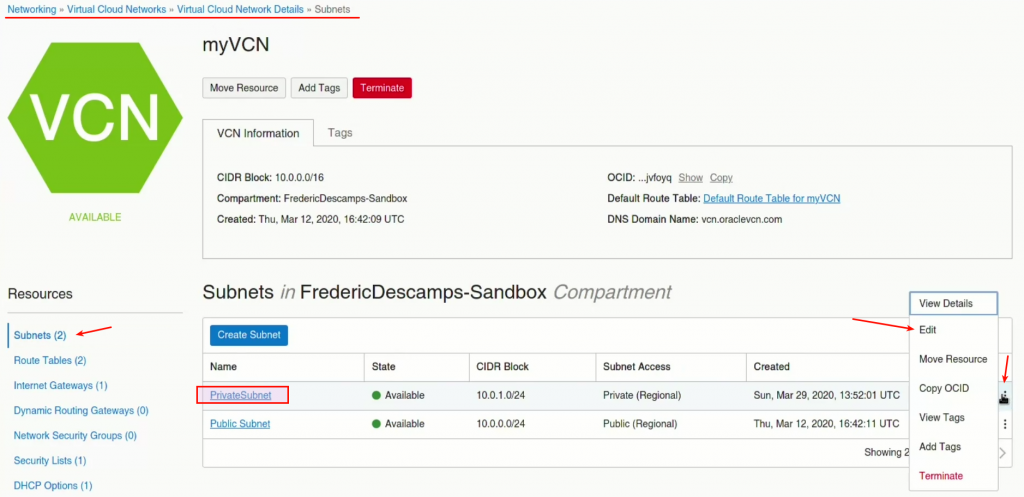Click the CIDR Block 10.0.0.0/16 text
The width and height of the screenshot is (1024, 497).
pyautogui.click(x=270, y=178)
